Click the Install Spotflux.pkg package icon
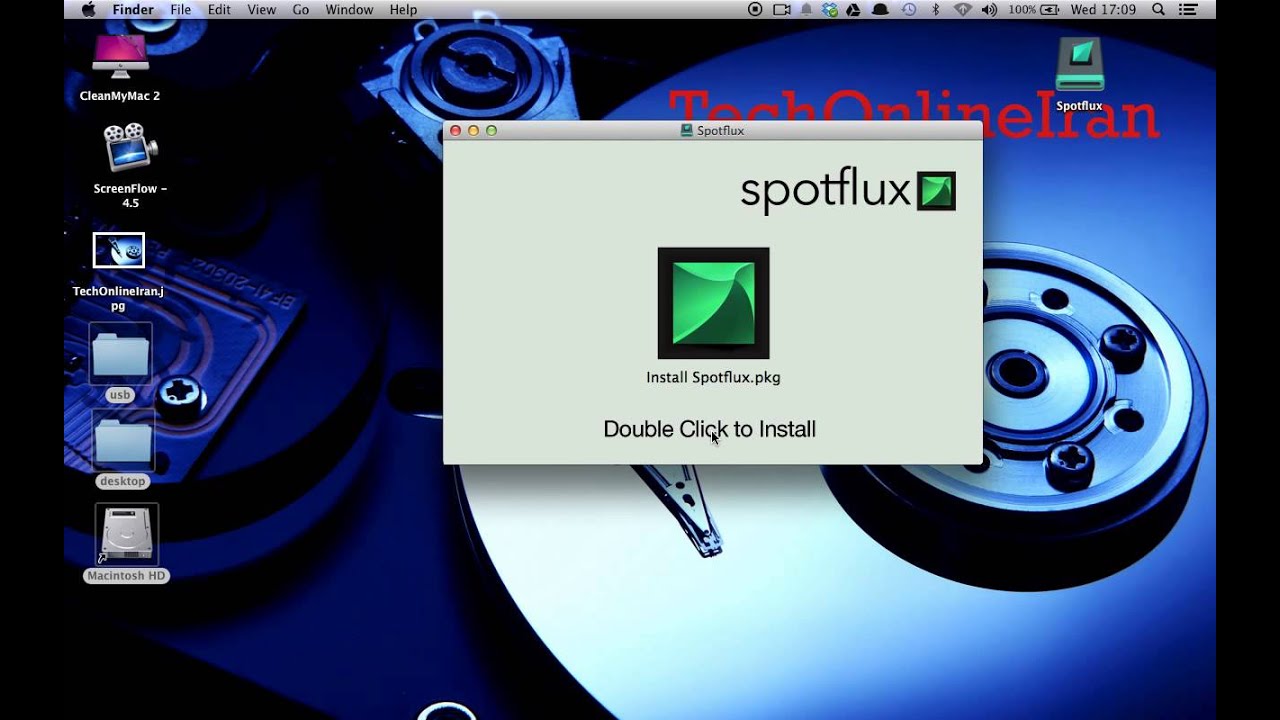The image size is (1280, 720). pos(713,303)
